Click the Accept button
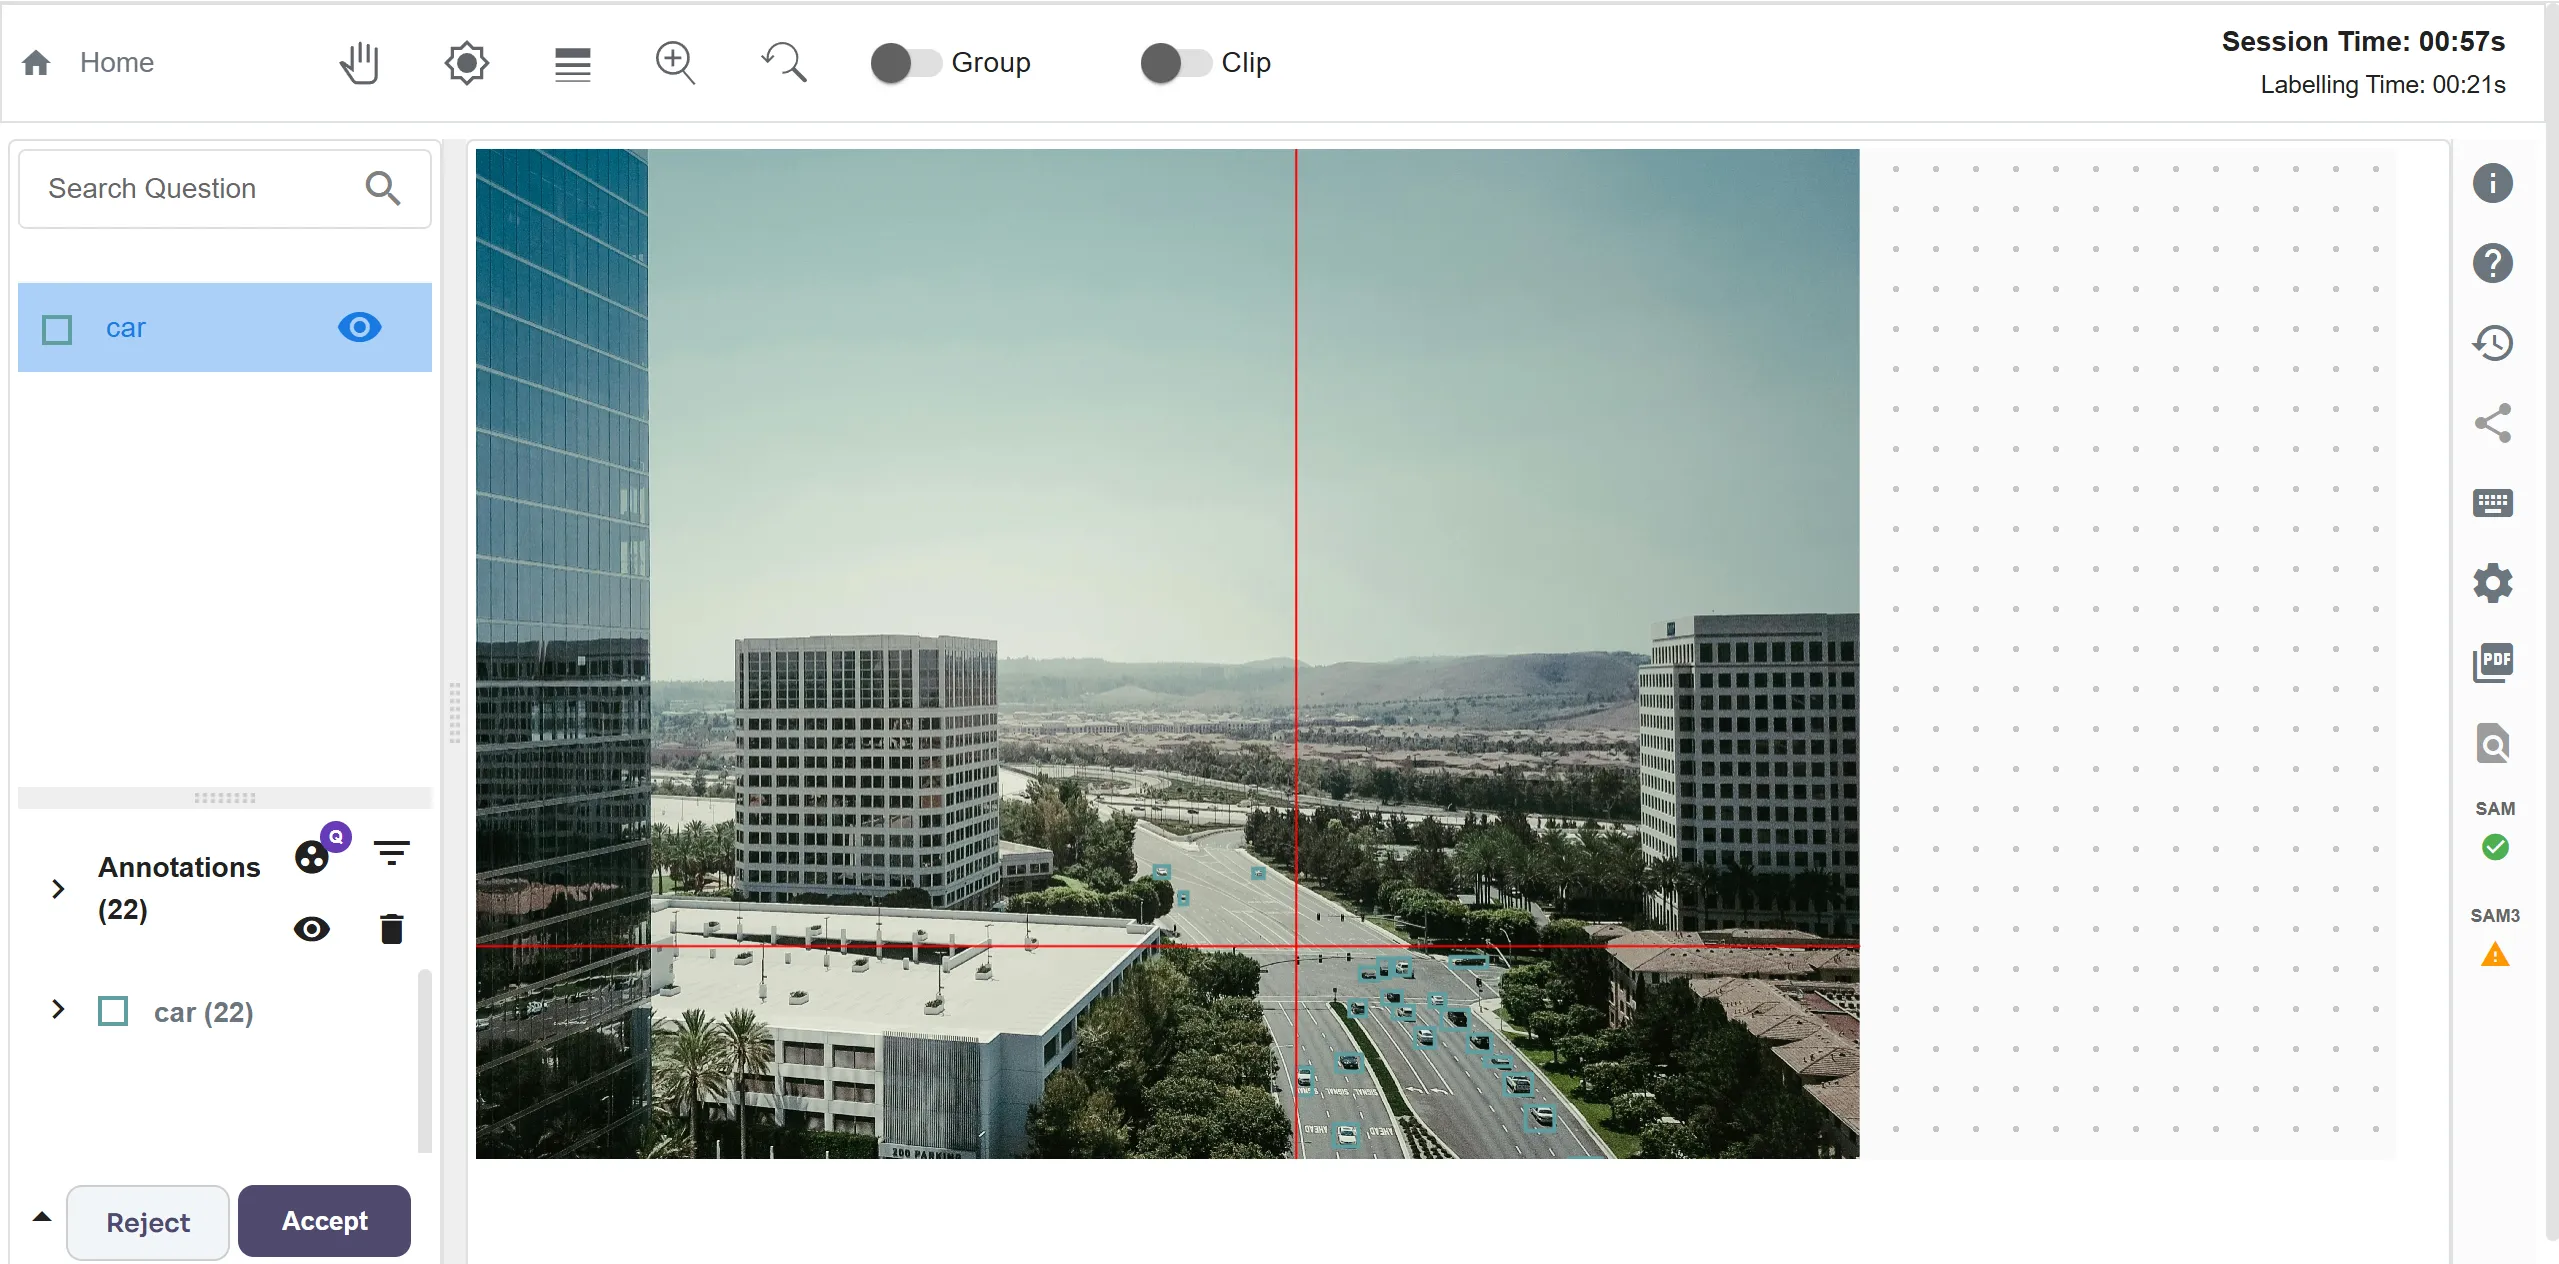 (323, 1220)
